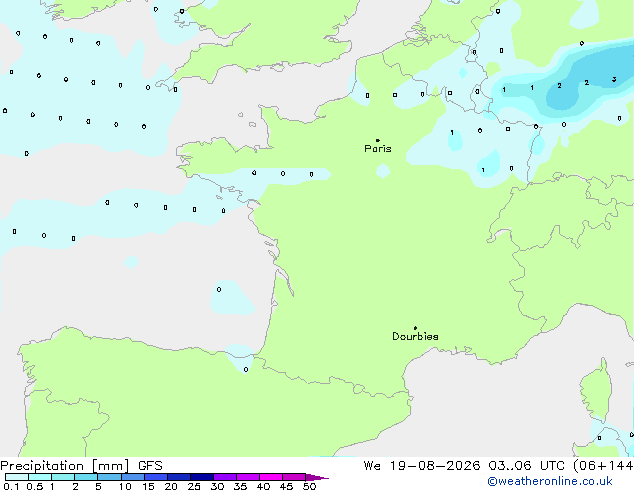Pick the 1–2 mm legend swatch
Screen dimensions: 634x490
pyautogui.click(x=63, y=477)
